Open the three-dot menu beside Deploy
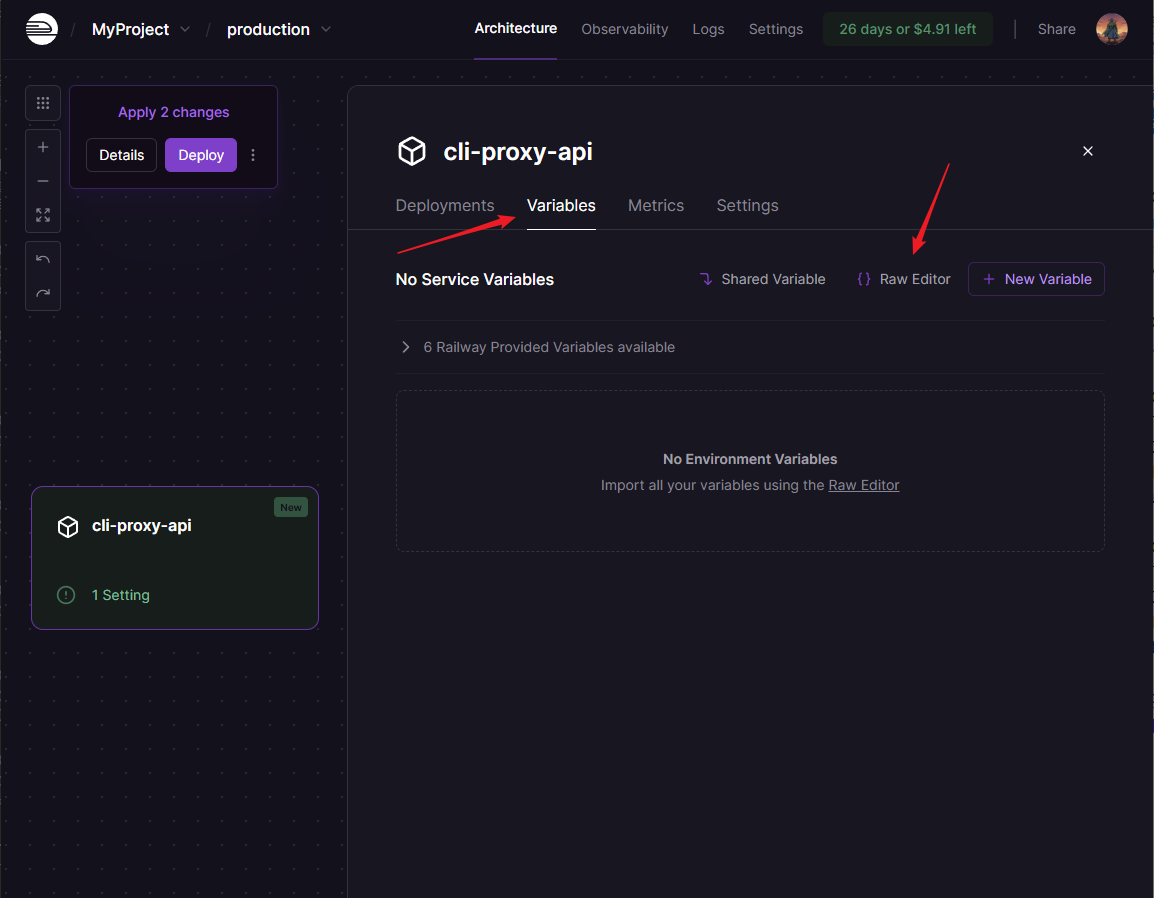Image resolution: width=1154 pixels, height=898 pixels. (253, 155)
